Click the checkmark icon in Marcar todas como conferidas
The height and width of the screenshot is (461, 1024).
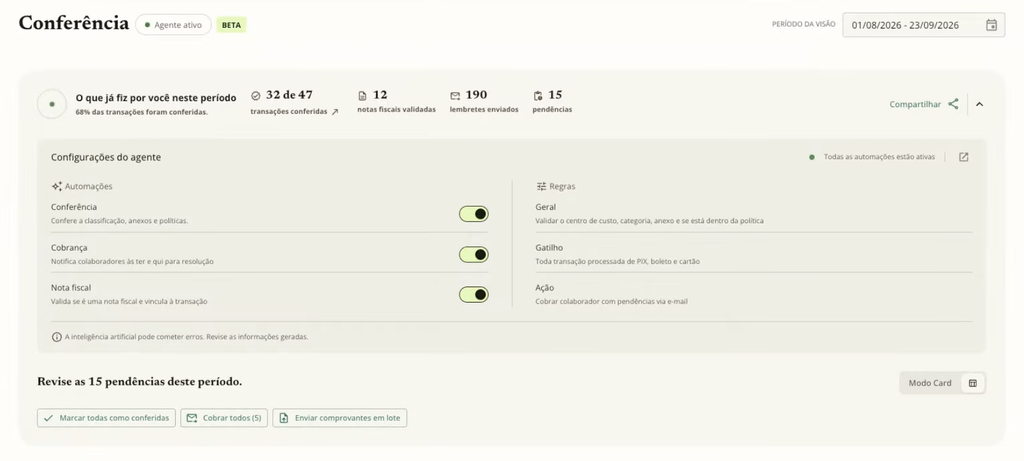tap(48, 418)
